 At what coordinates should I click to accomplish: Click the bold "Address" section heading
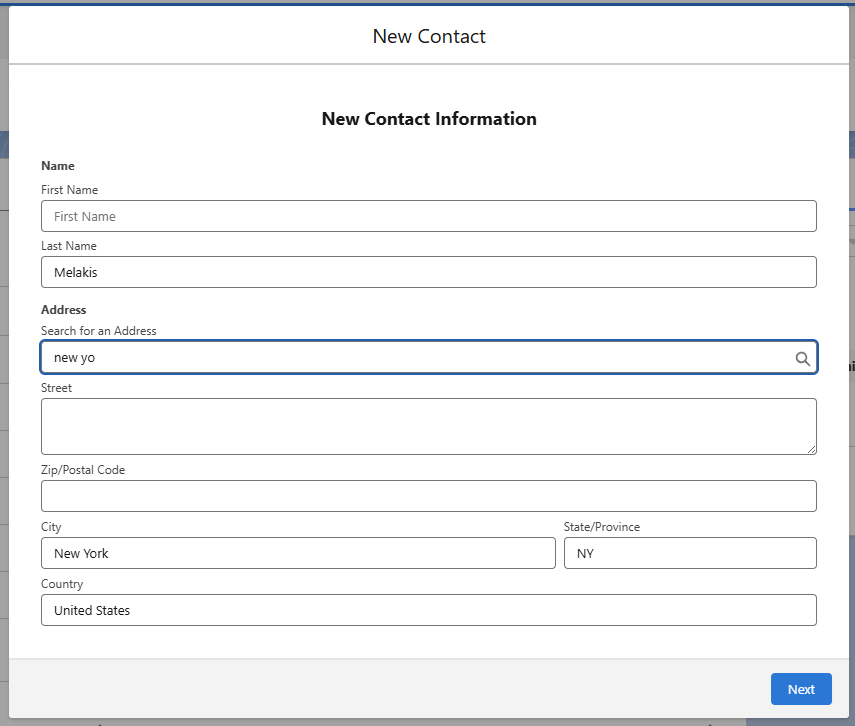[63, 310]
